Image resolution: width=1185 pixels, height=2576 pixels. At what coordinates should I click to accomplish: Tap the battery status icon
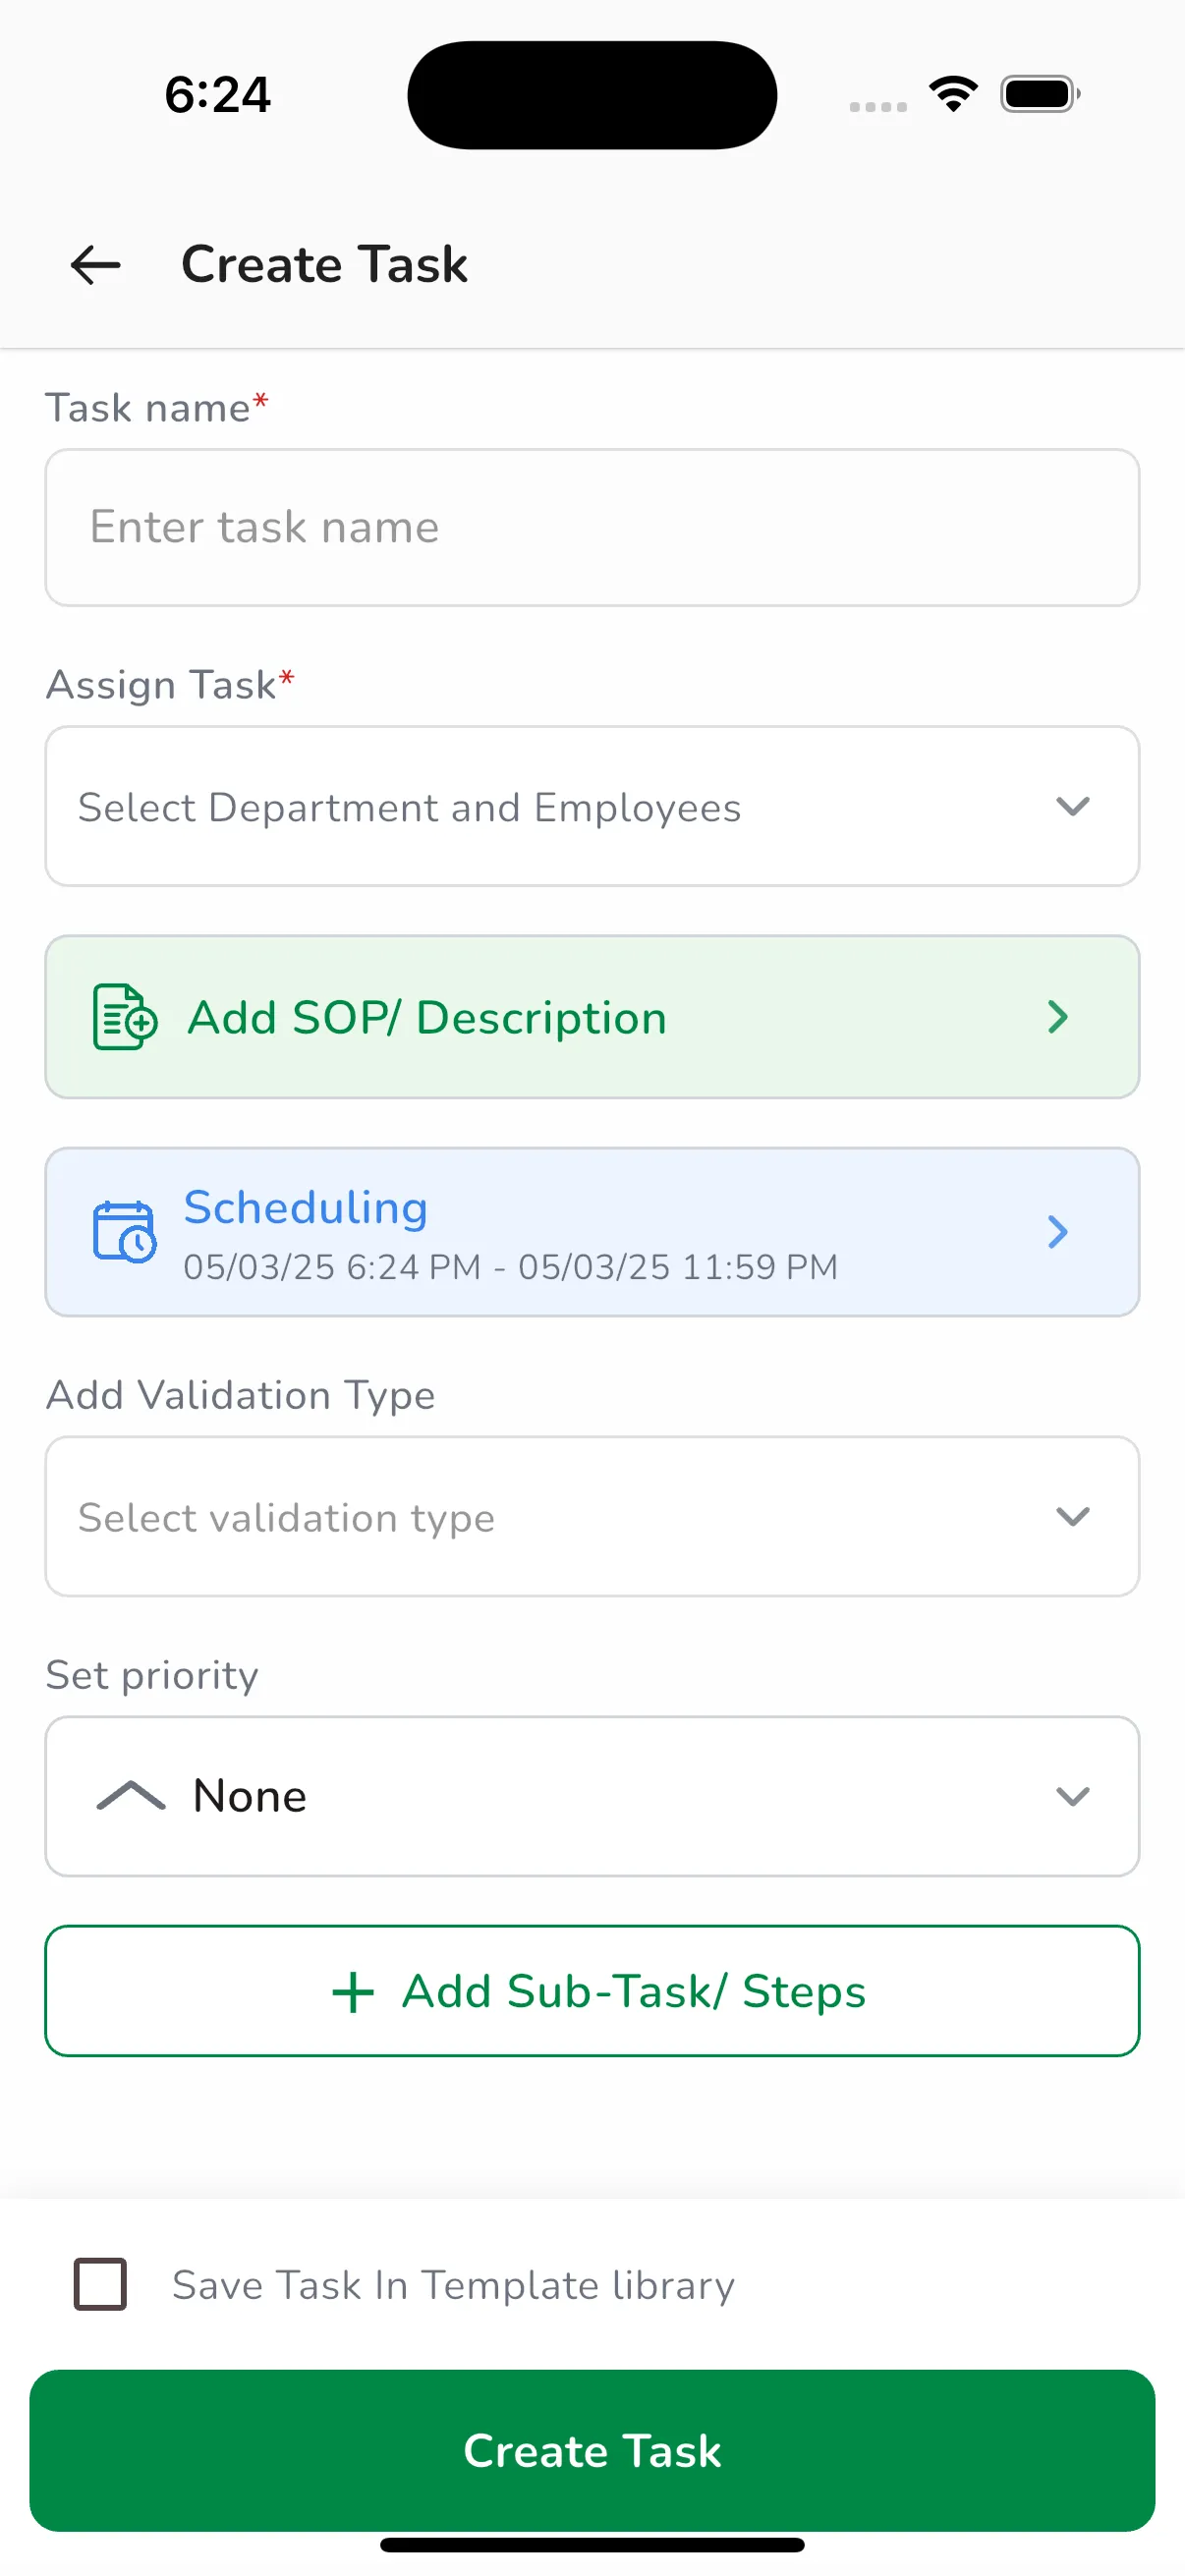(x=1040, y=94)
